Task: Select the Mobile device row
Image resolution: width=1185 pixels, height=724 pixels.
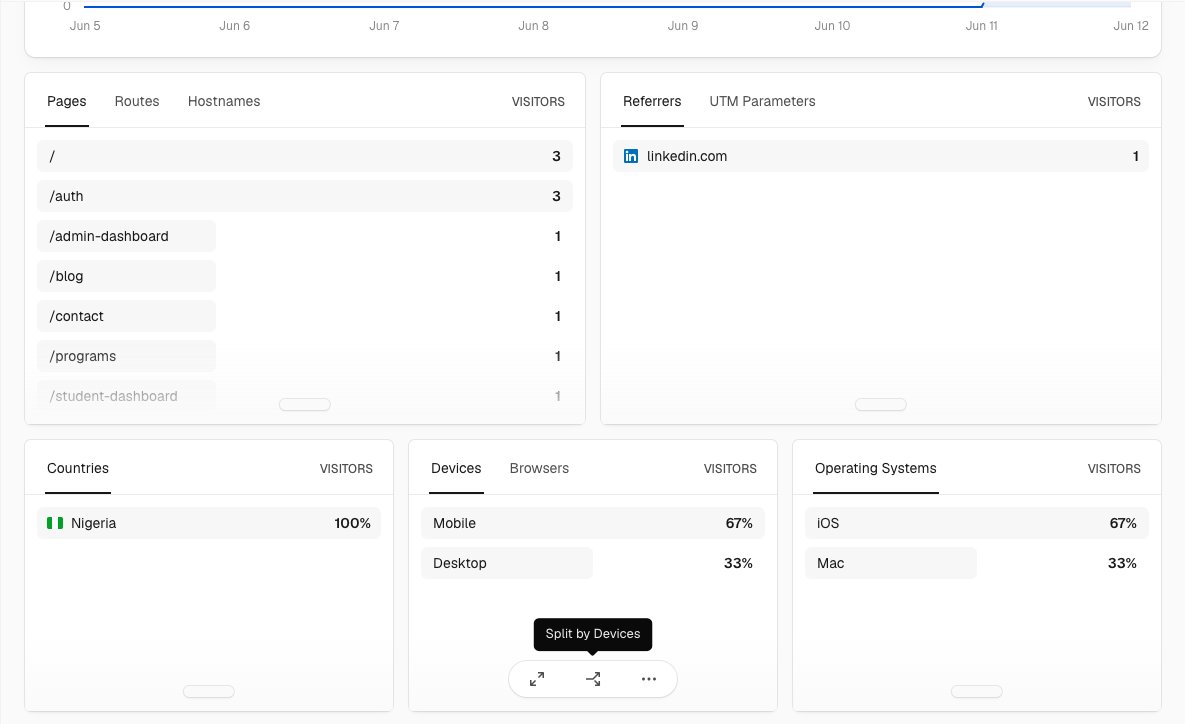Action: click(592, 523)
